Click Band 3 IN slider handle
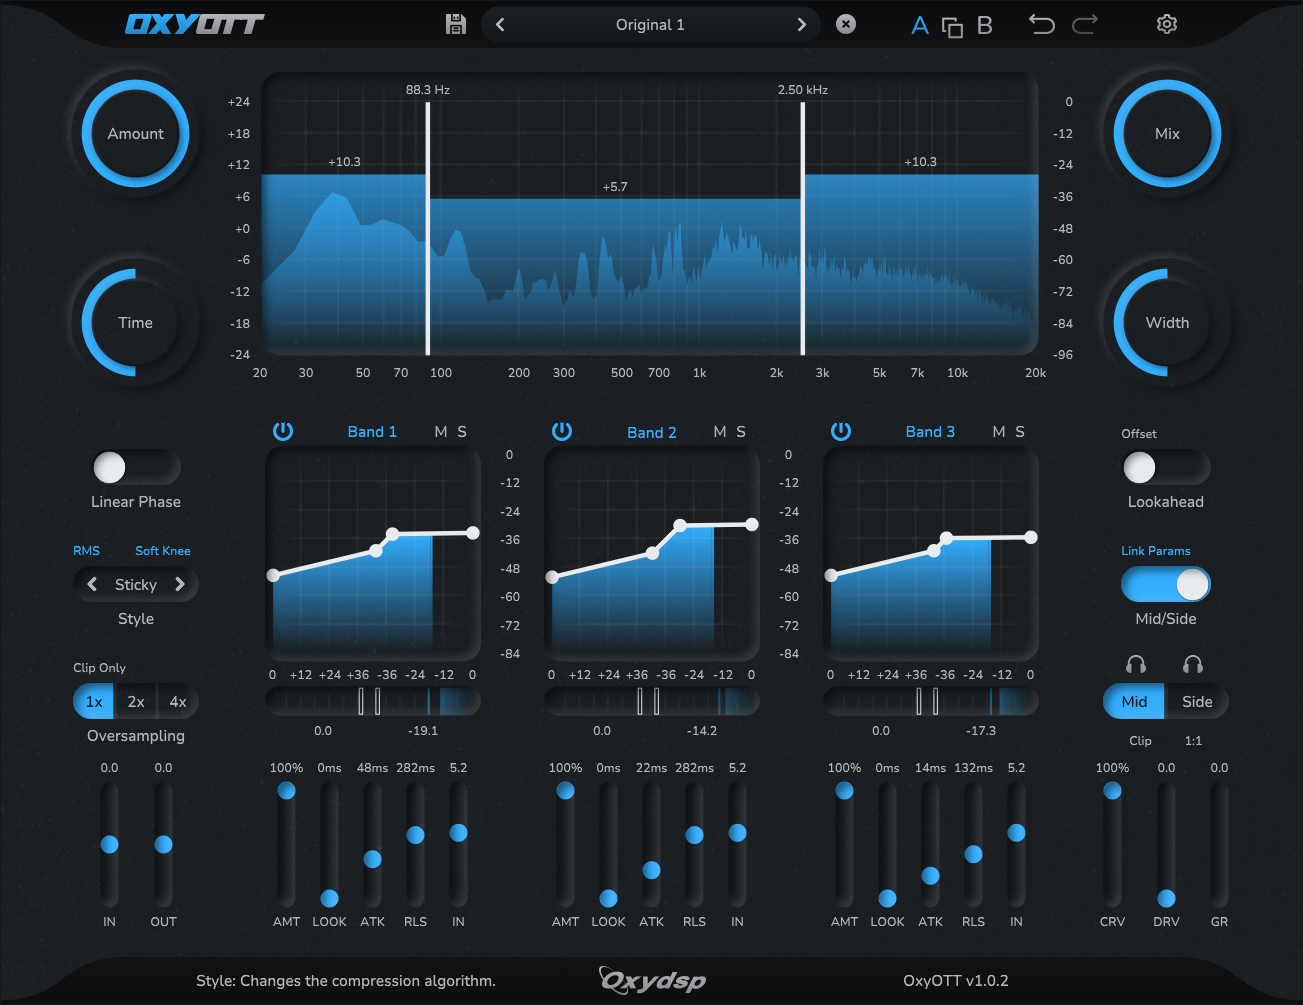The width and height of the screenshot is (1303, 1005). pyautogui.click(x=1016, y=833)
